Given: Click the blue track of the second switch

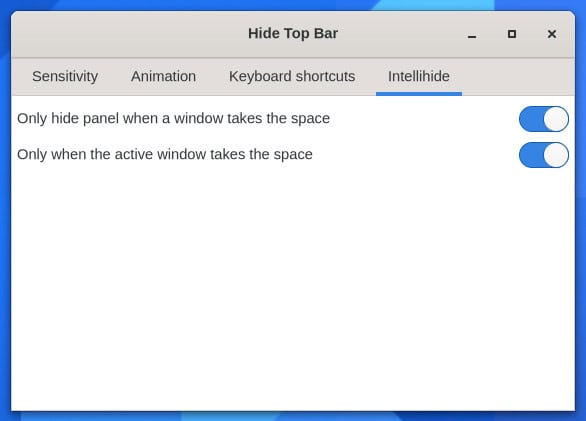Looking at the screenshot, I should [531, 155].
